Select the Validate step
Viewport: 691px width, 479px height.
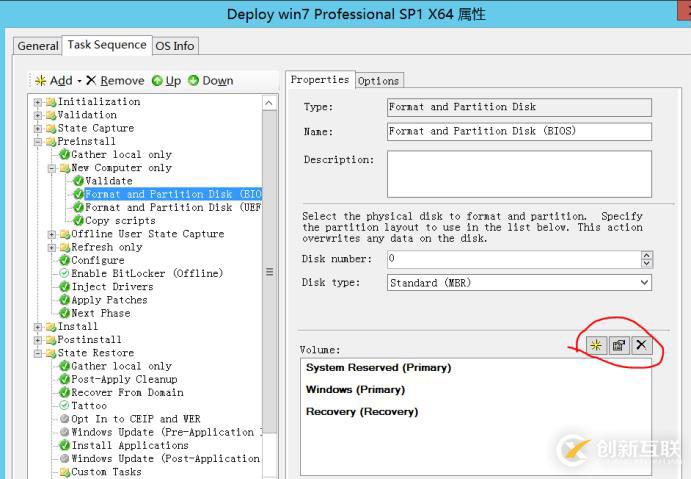(x=109, y=181)
